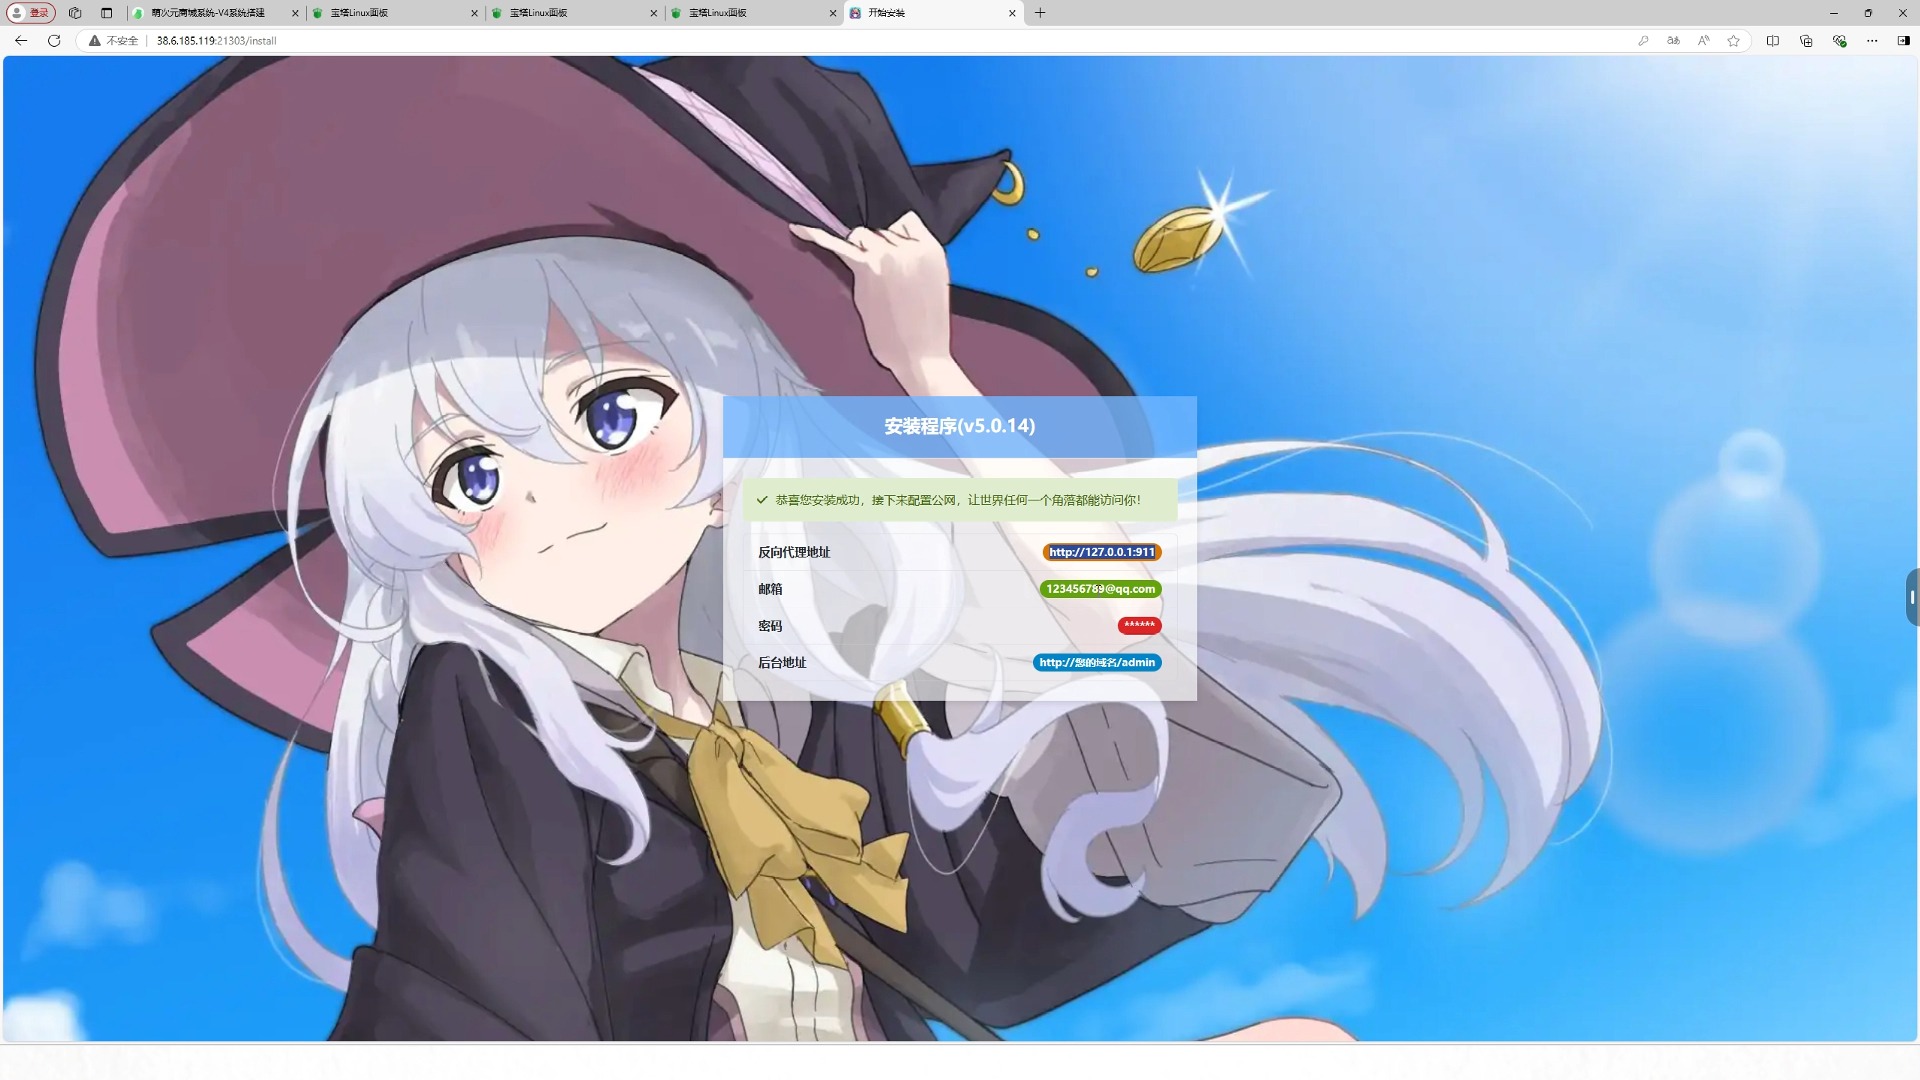Click the 后台地址 label

coord(782,663)
